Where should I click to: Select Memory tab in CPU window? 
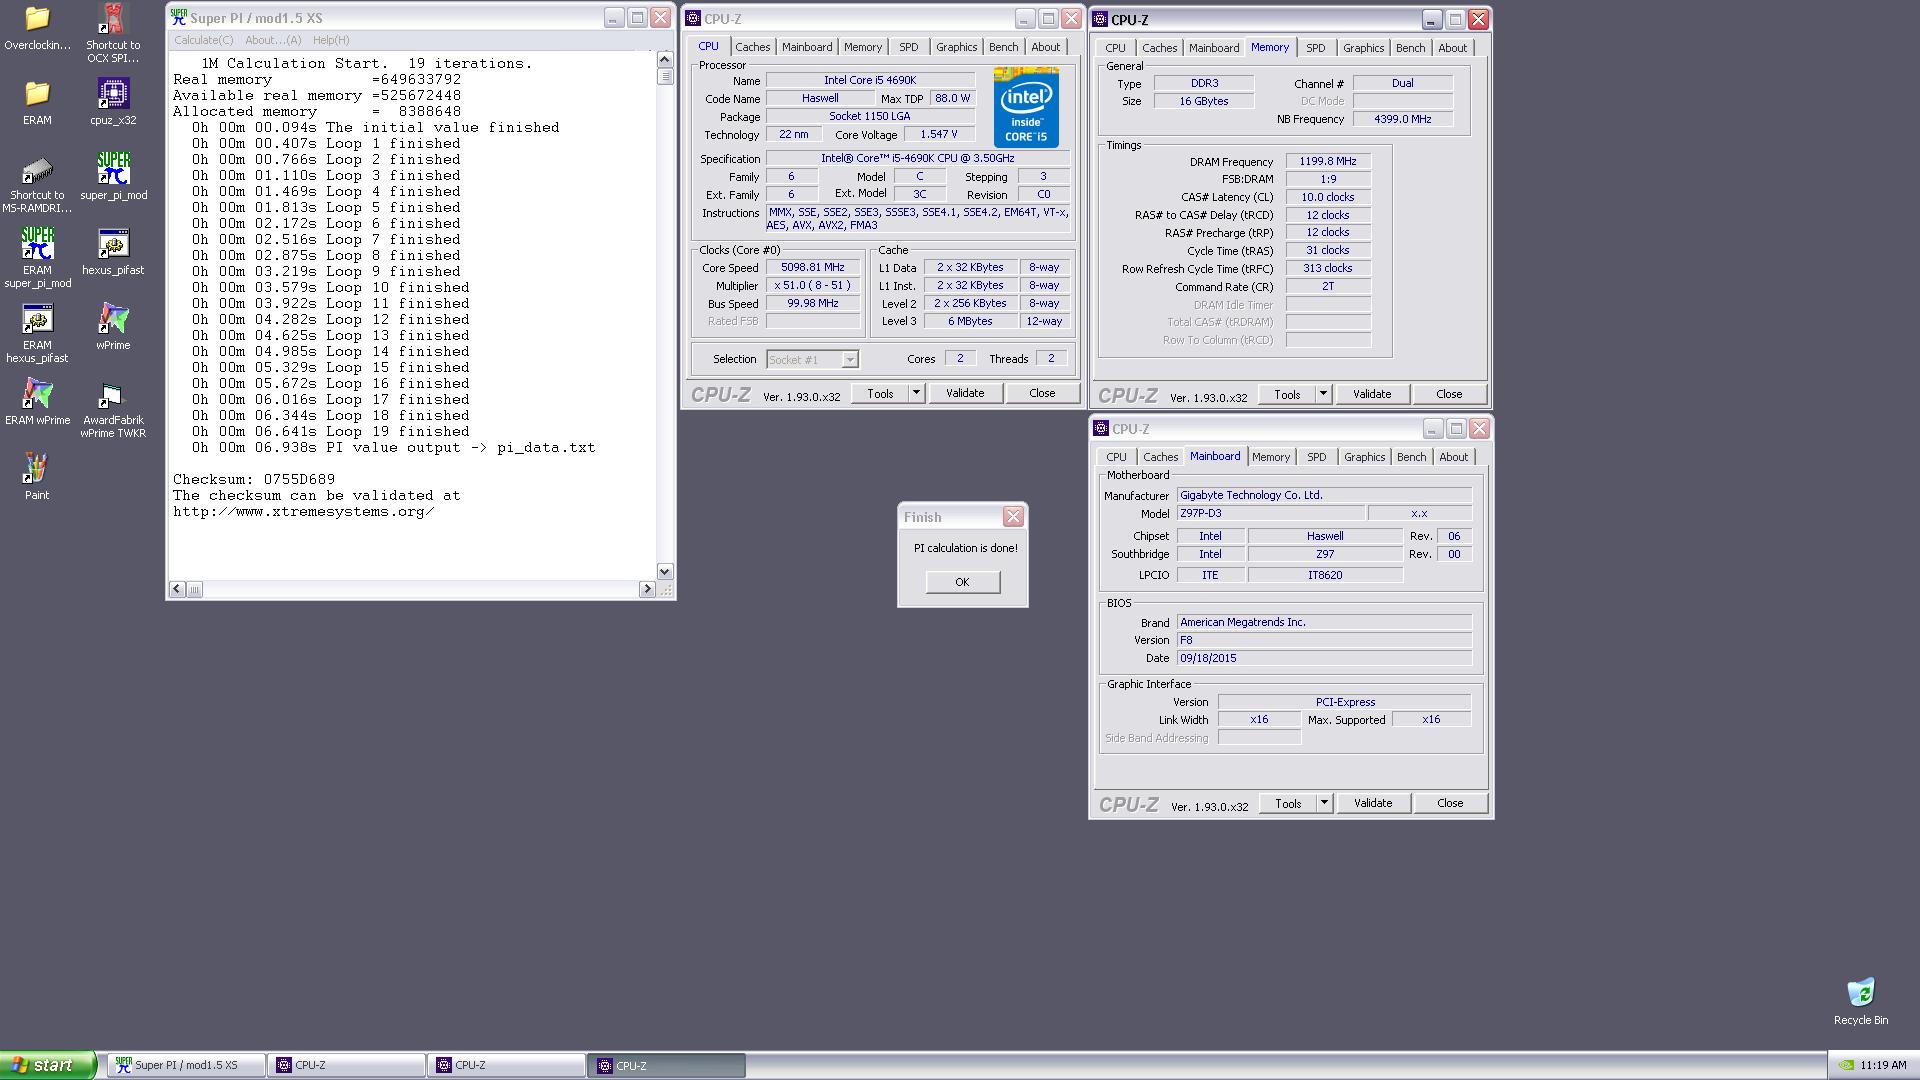click(862, 47)
